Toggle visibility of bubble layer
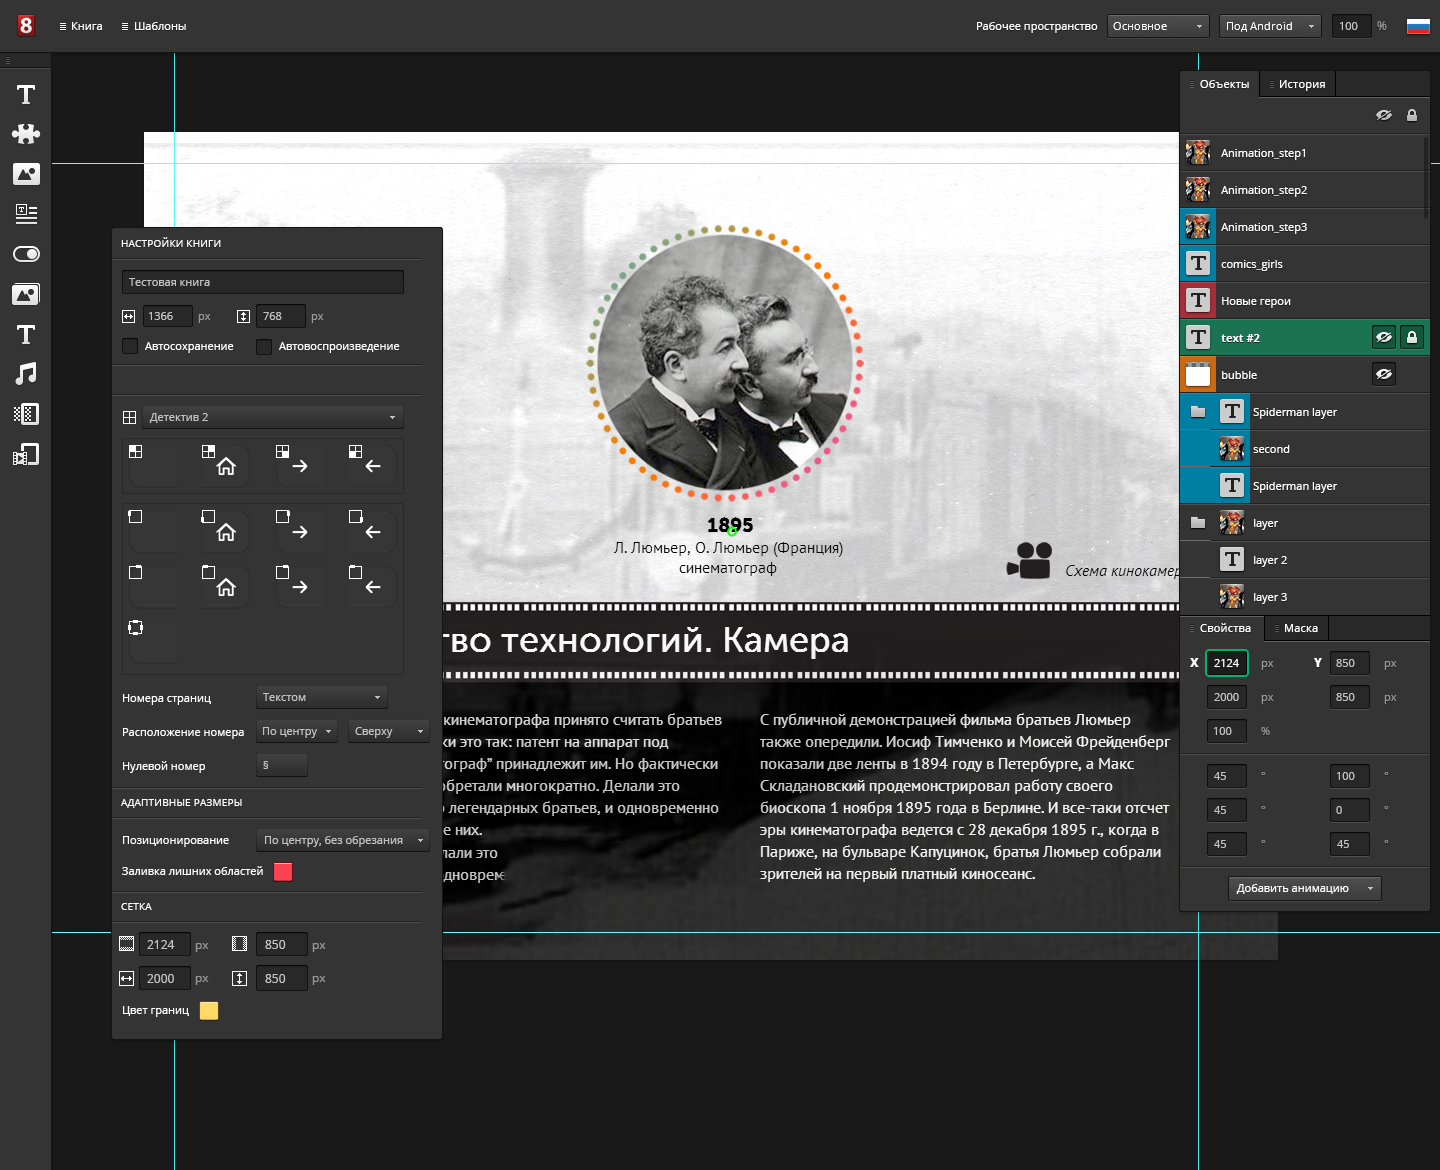Viewport: 1440px width, 1170px height. click(1384, 375)
